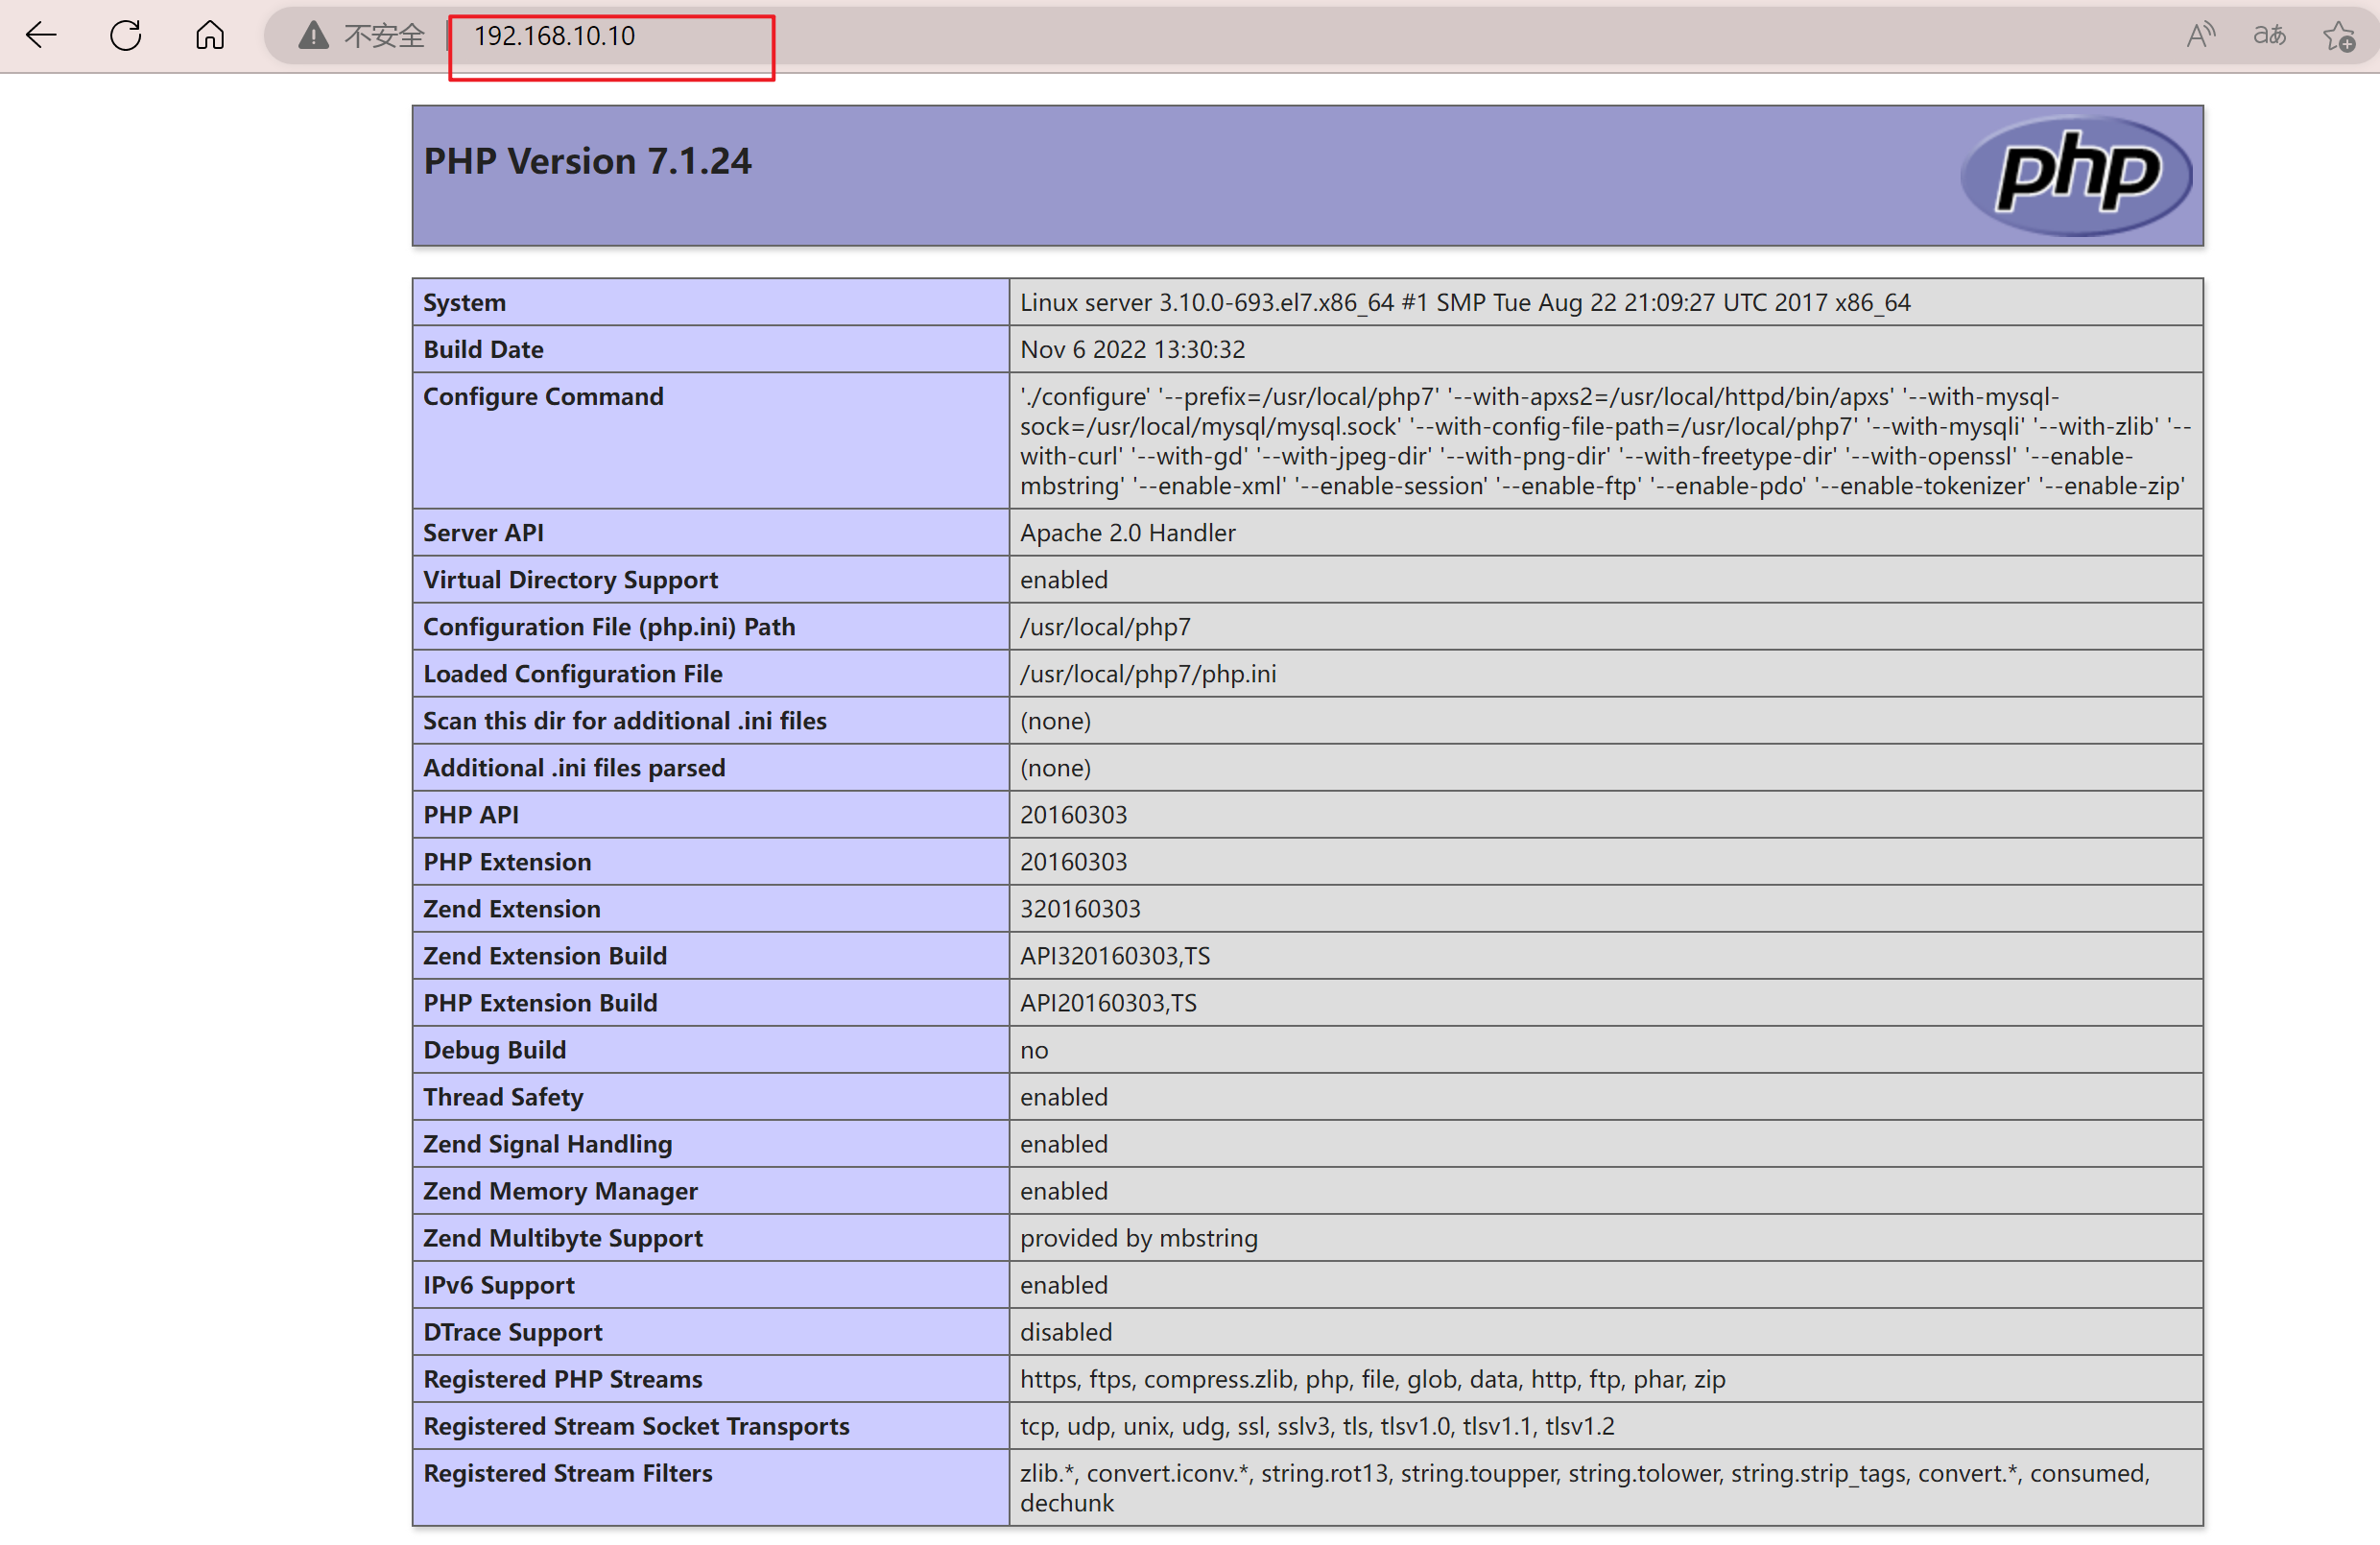Click the /usr/local/php7/php.ini value
This screenshot has width=2380, height=1545.
pyautogui.click(x=1148, y=673)
